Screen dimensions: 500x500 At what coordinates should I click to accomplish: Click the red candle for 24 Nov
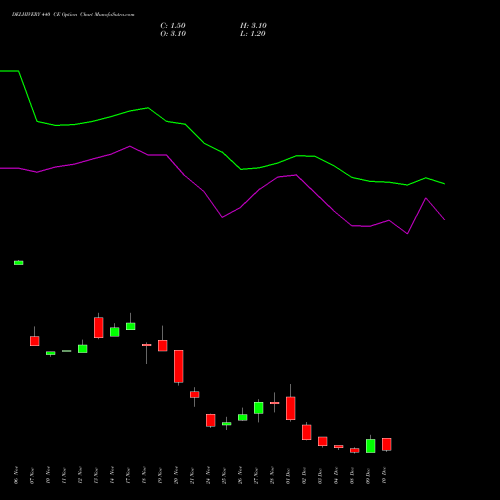211,420
